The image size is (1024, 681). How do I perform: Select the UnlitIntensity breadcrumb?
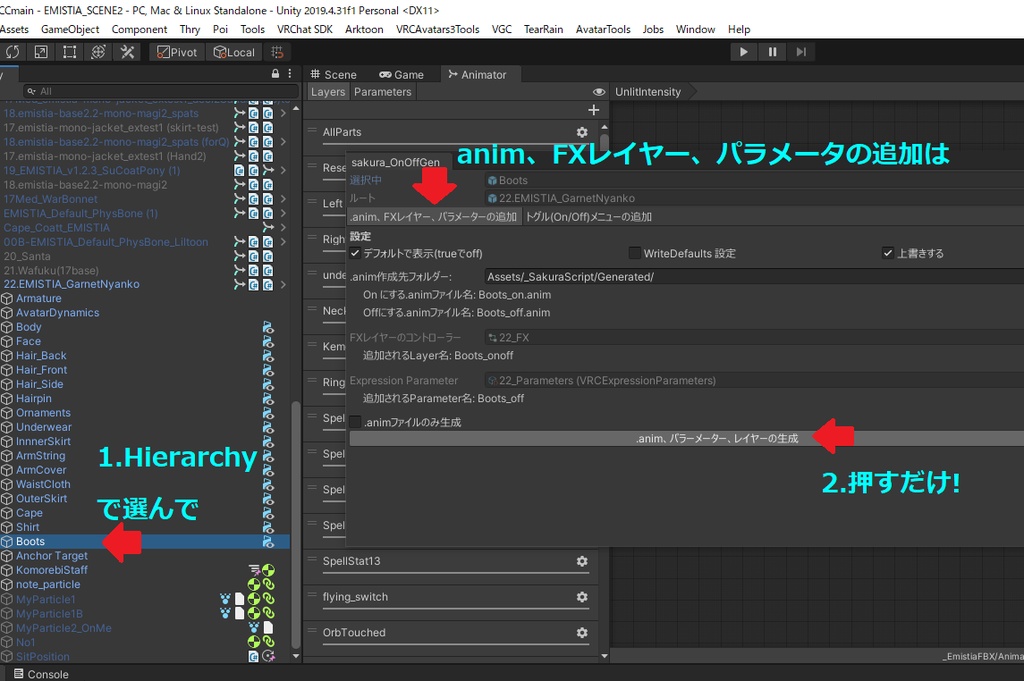(x=648, y=92)
